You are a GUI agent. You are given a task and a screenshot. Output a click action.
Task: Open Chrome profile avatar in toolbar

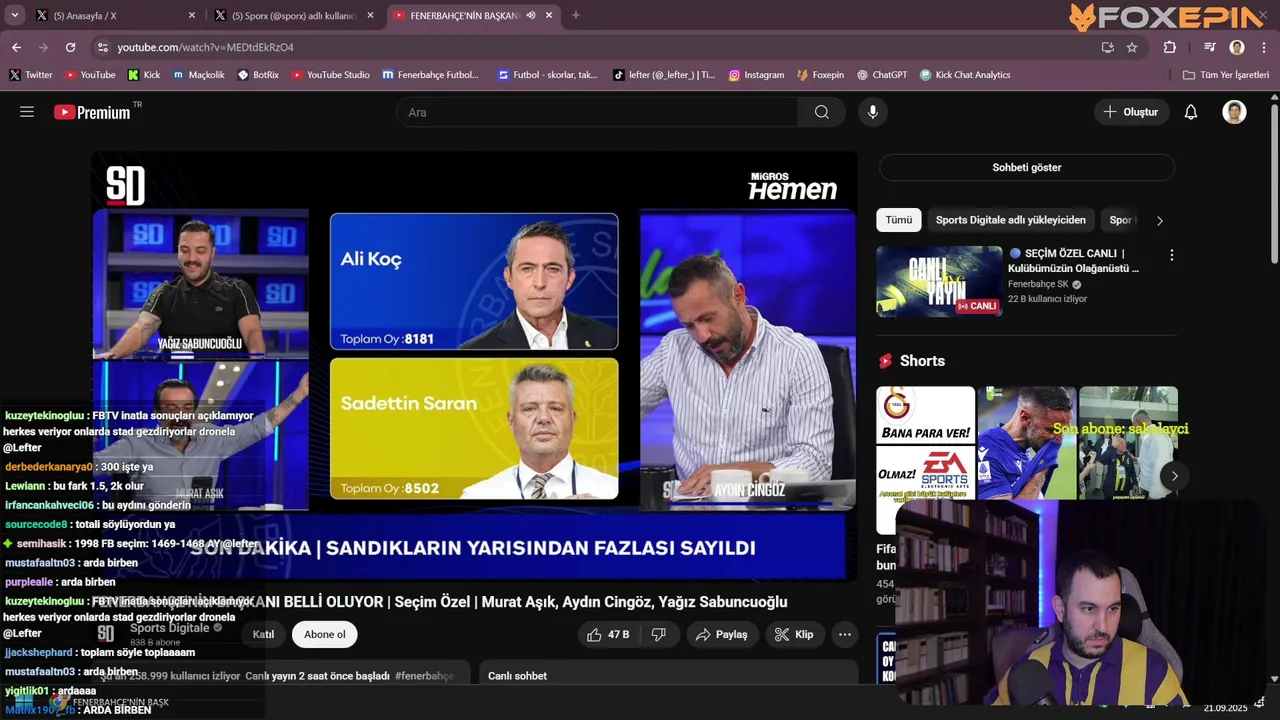pyautogui.click(x=1237, y=47)
